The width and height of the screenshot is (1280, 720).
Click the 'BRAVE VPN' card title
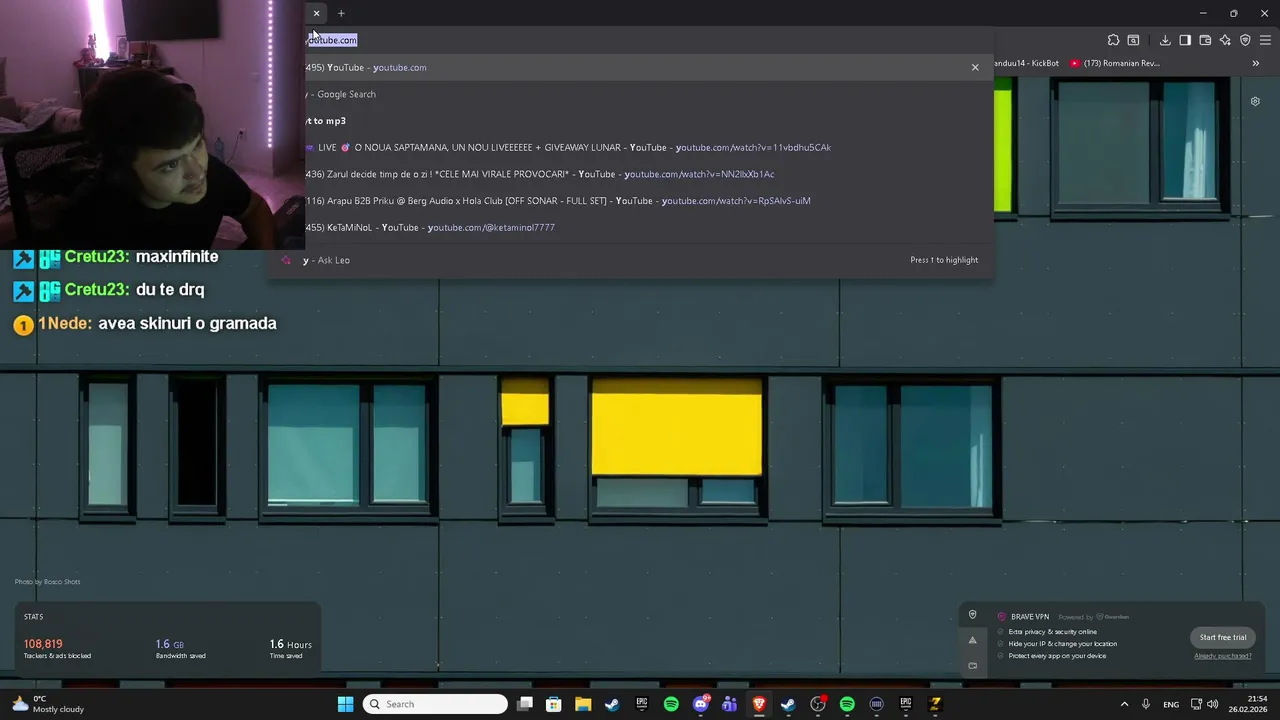pos(1029,617)
